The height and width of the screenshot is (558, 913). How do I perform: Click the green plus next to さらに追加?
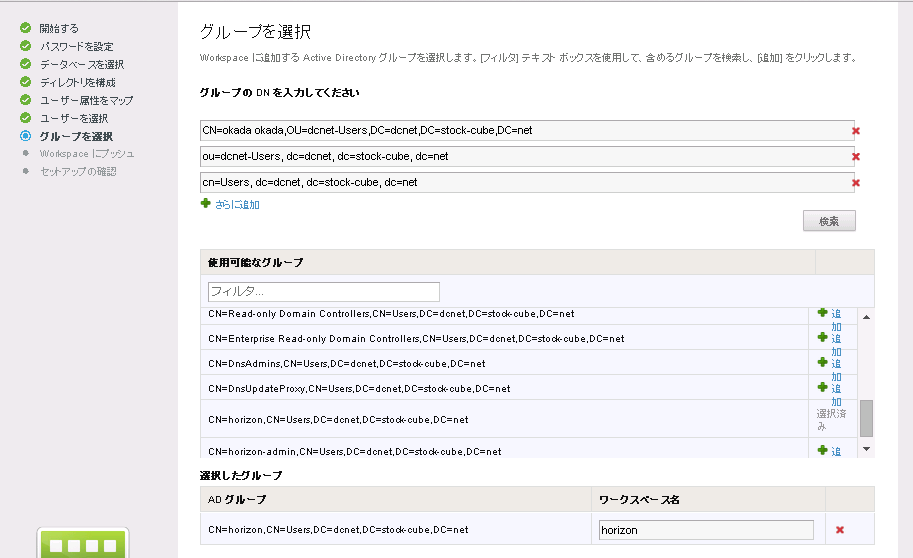click(x=206, y=203)
